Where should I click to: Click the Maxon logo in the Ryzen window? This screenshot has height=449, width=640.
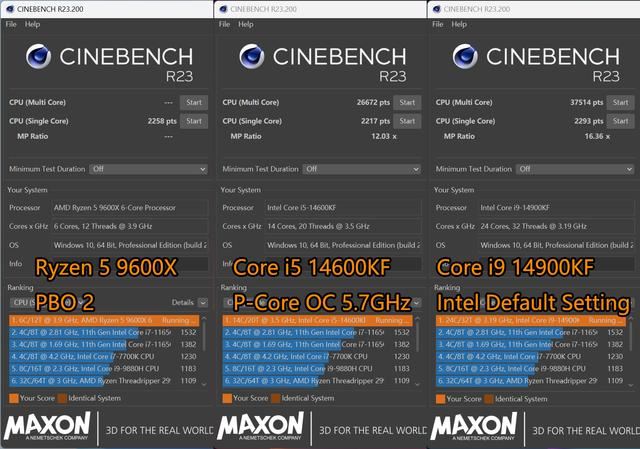[50, 427]
